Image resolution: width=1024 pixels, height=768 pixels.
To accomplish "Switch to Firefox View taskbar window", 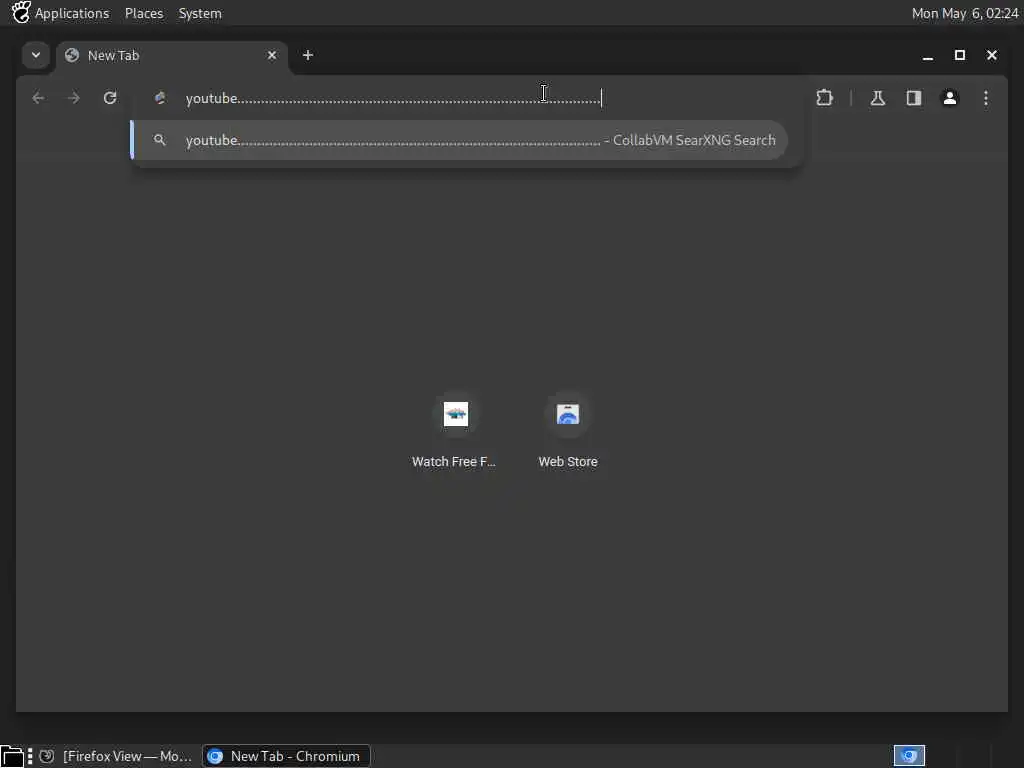I will point(118,756).
